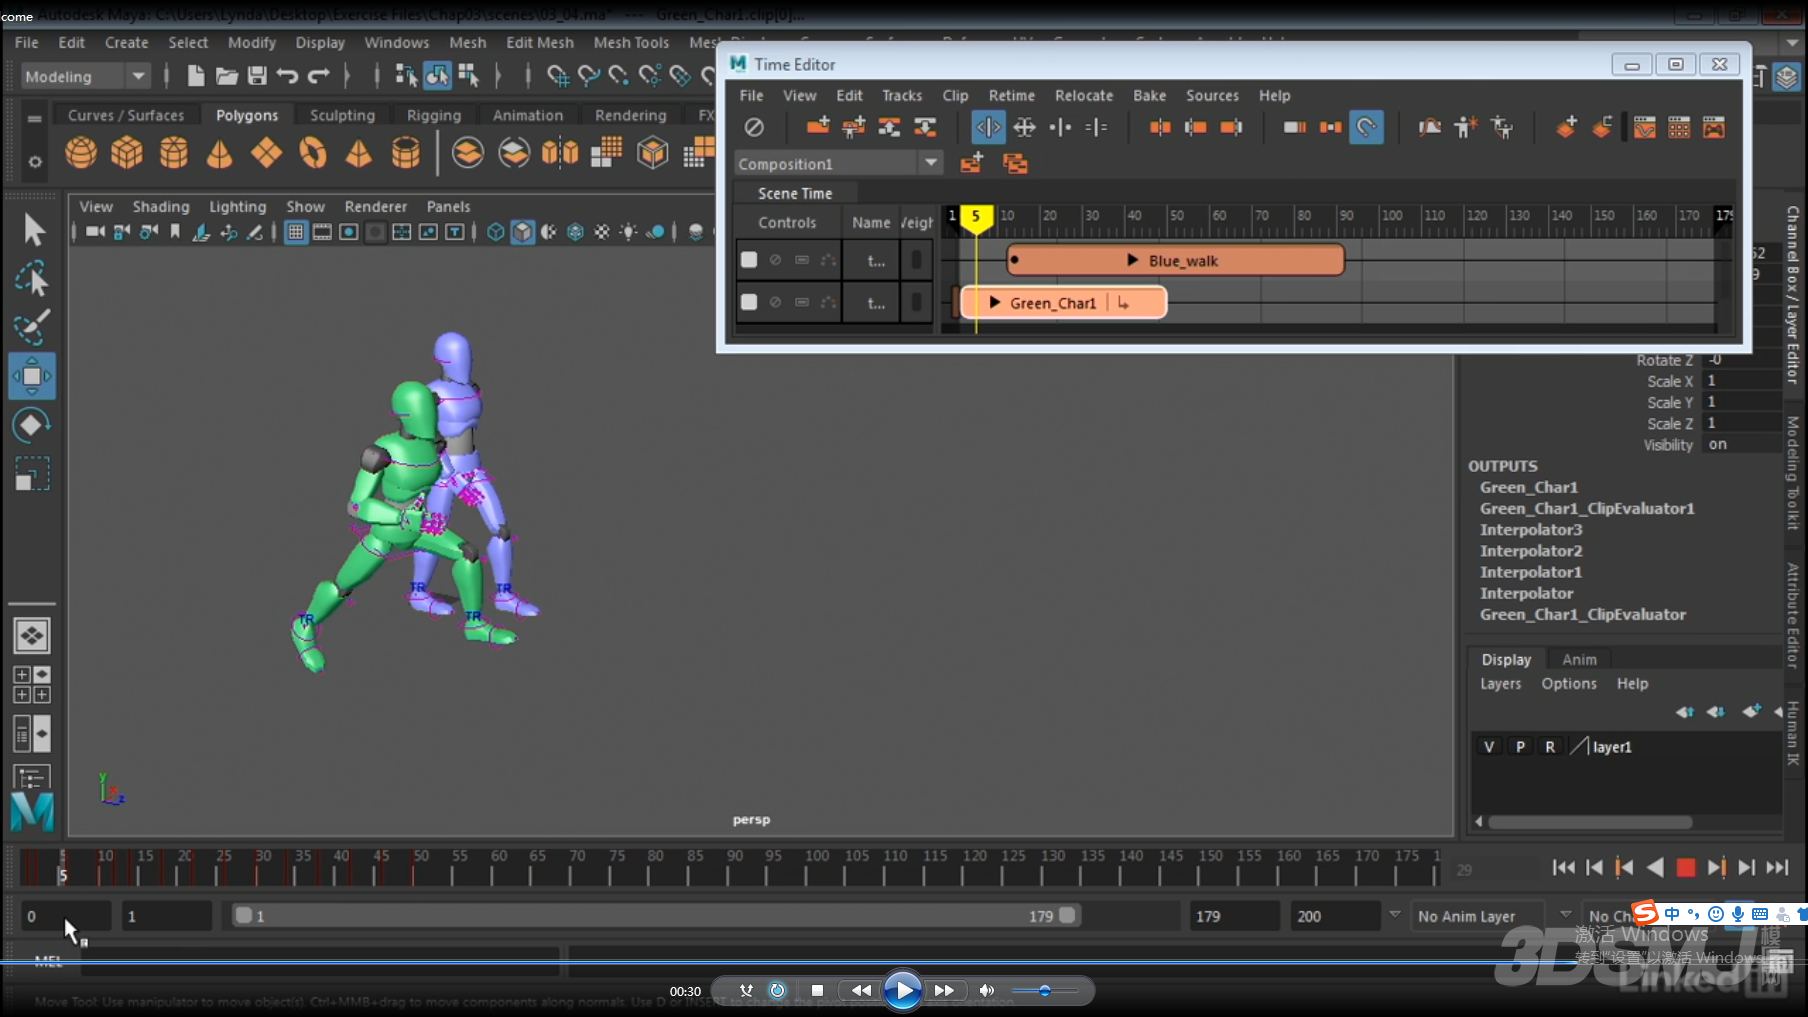The image size is (1808, 1017).
Task: Click frame 90 on the main time slider
Action: click(x=735, y=866)
